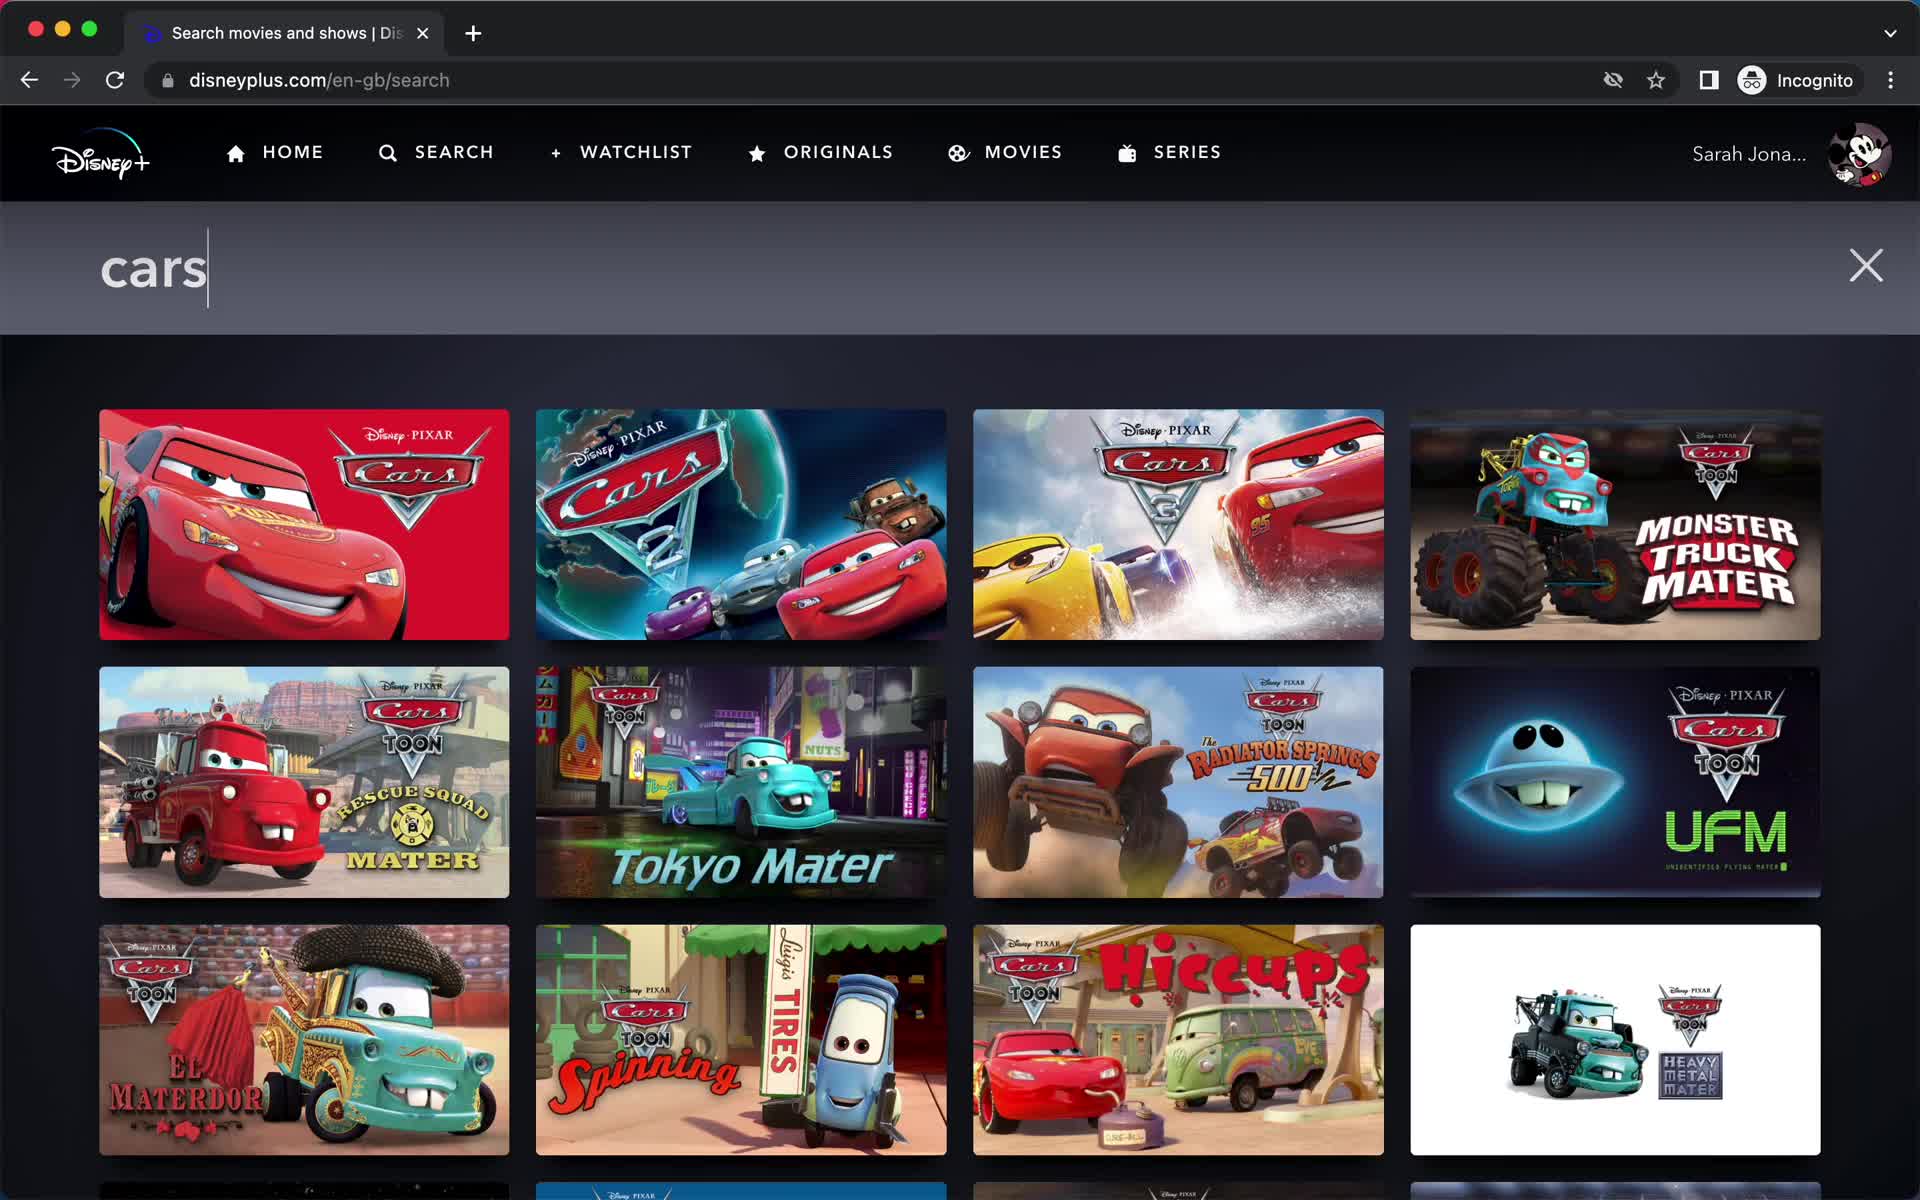The image size is (1920, 1200).
Task: Click the magnifier icon beside SEARCH
Action: [x=388, y=153]
